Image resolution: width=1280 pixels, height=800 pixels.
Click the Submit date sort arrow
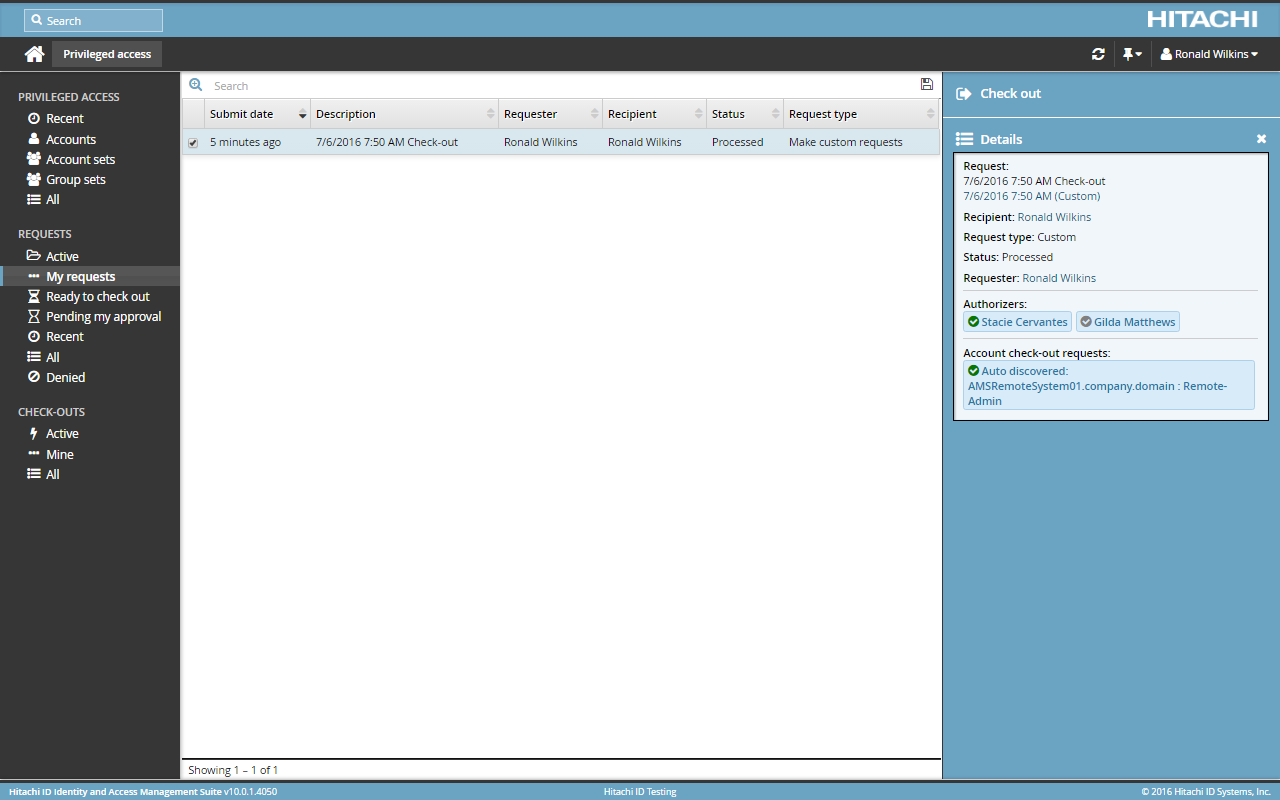(302, 113)
